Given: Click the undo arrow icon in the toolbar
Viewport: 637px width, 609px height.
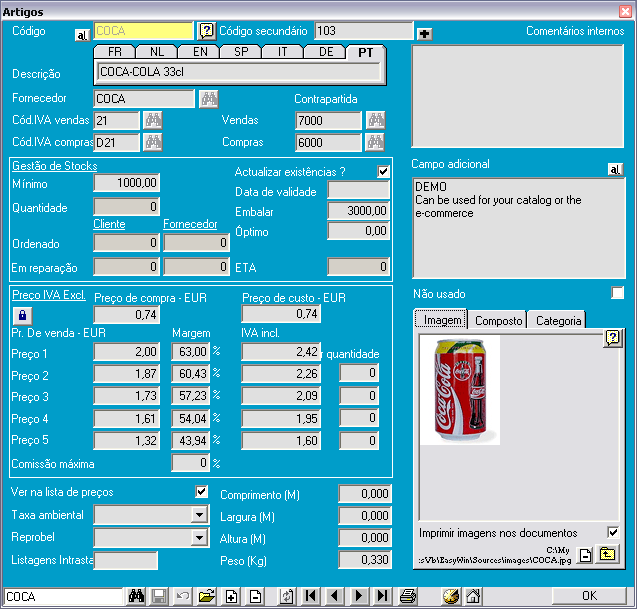Looking at the screenshot, I should [x=183, y=596].
